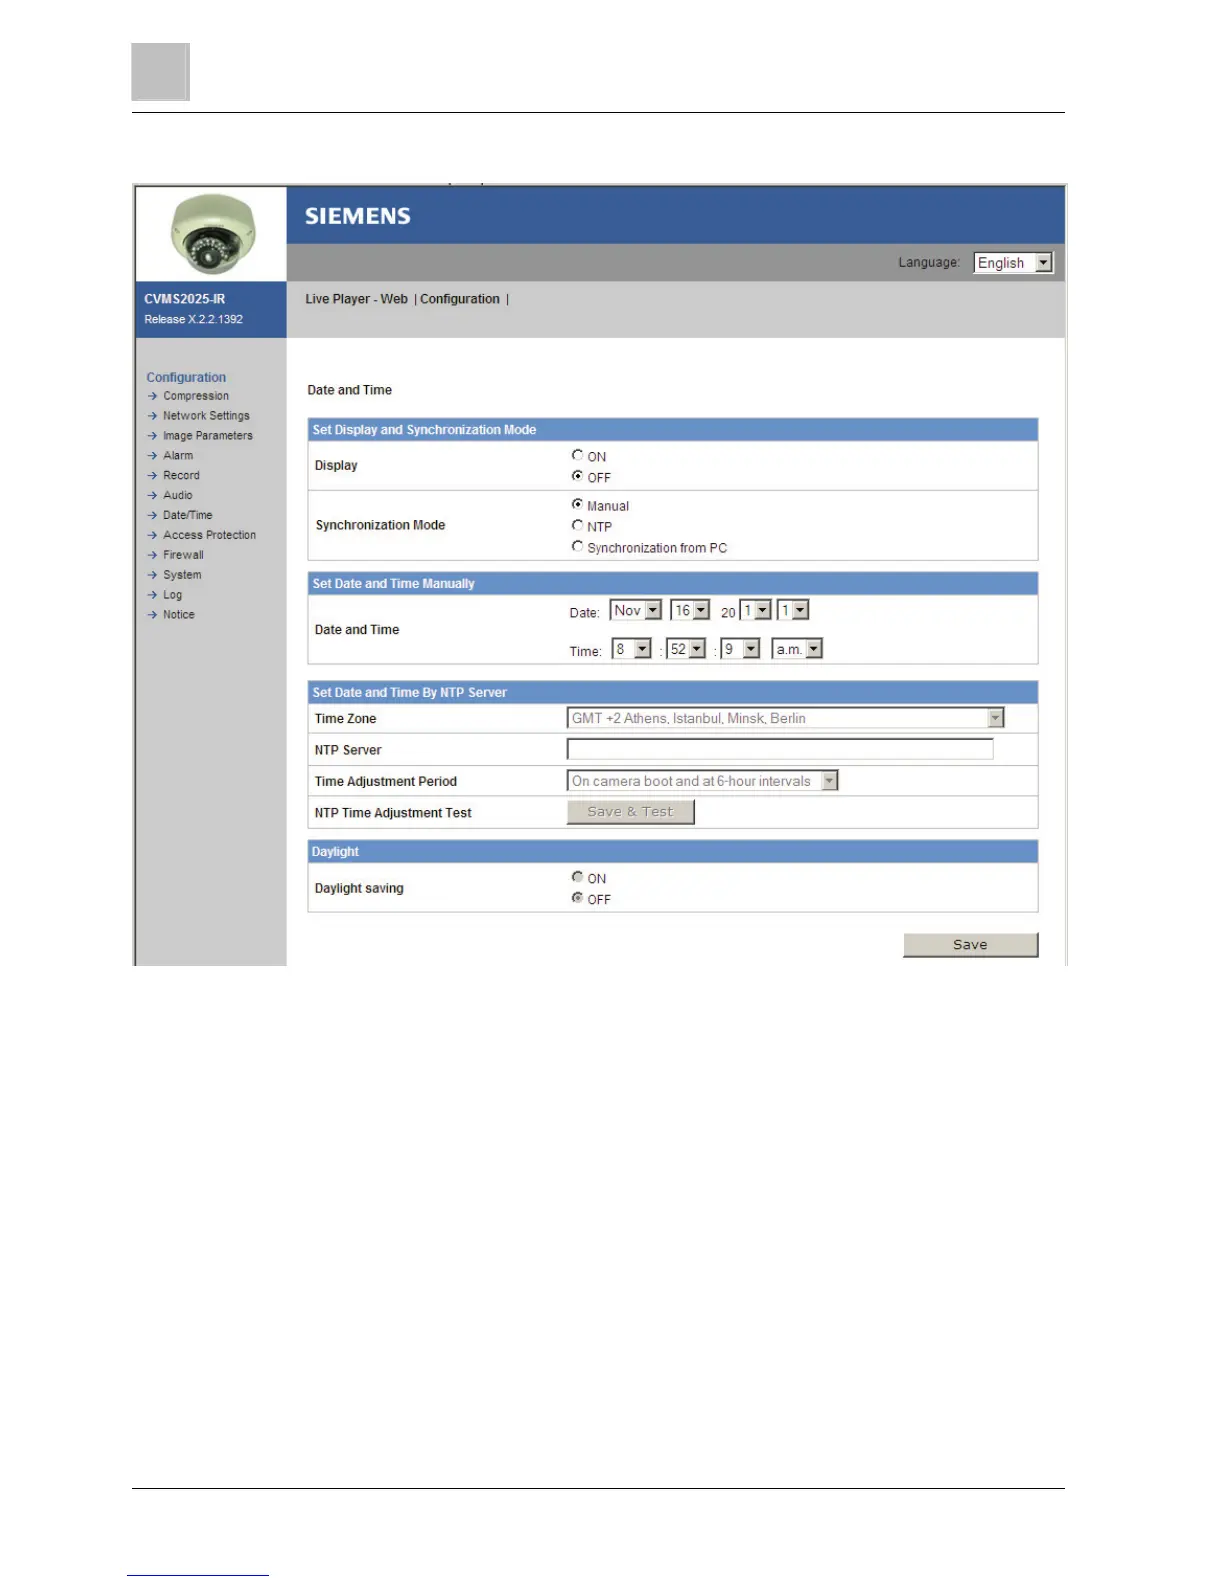Open the a.m./p.m. dropdown
This screenshot has width=1224, height=1584.
click(797, 649)
